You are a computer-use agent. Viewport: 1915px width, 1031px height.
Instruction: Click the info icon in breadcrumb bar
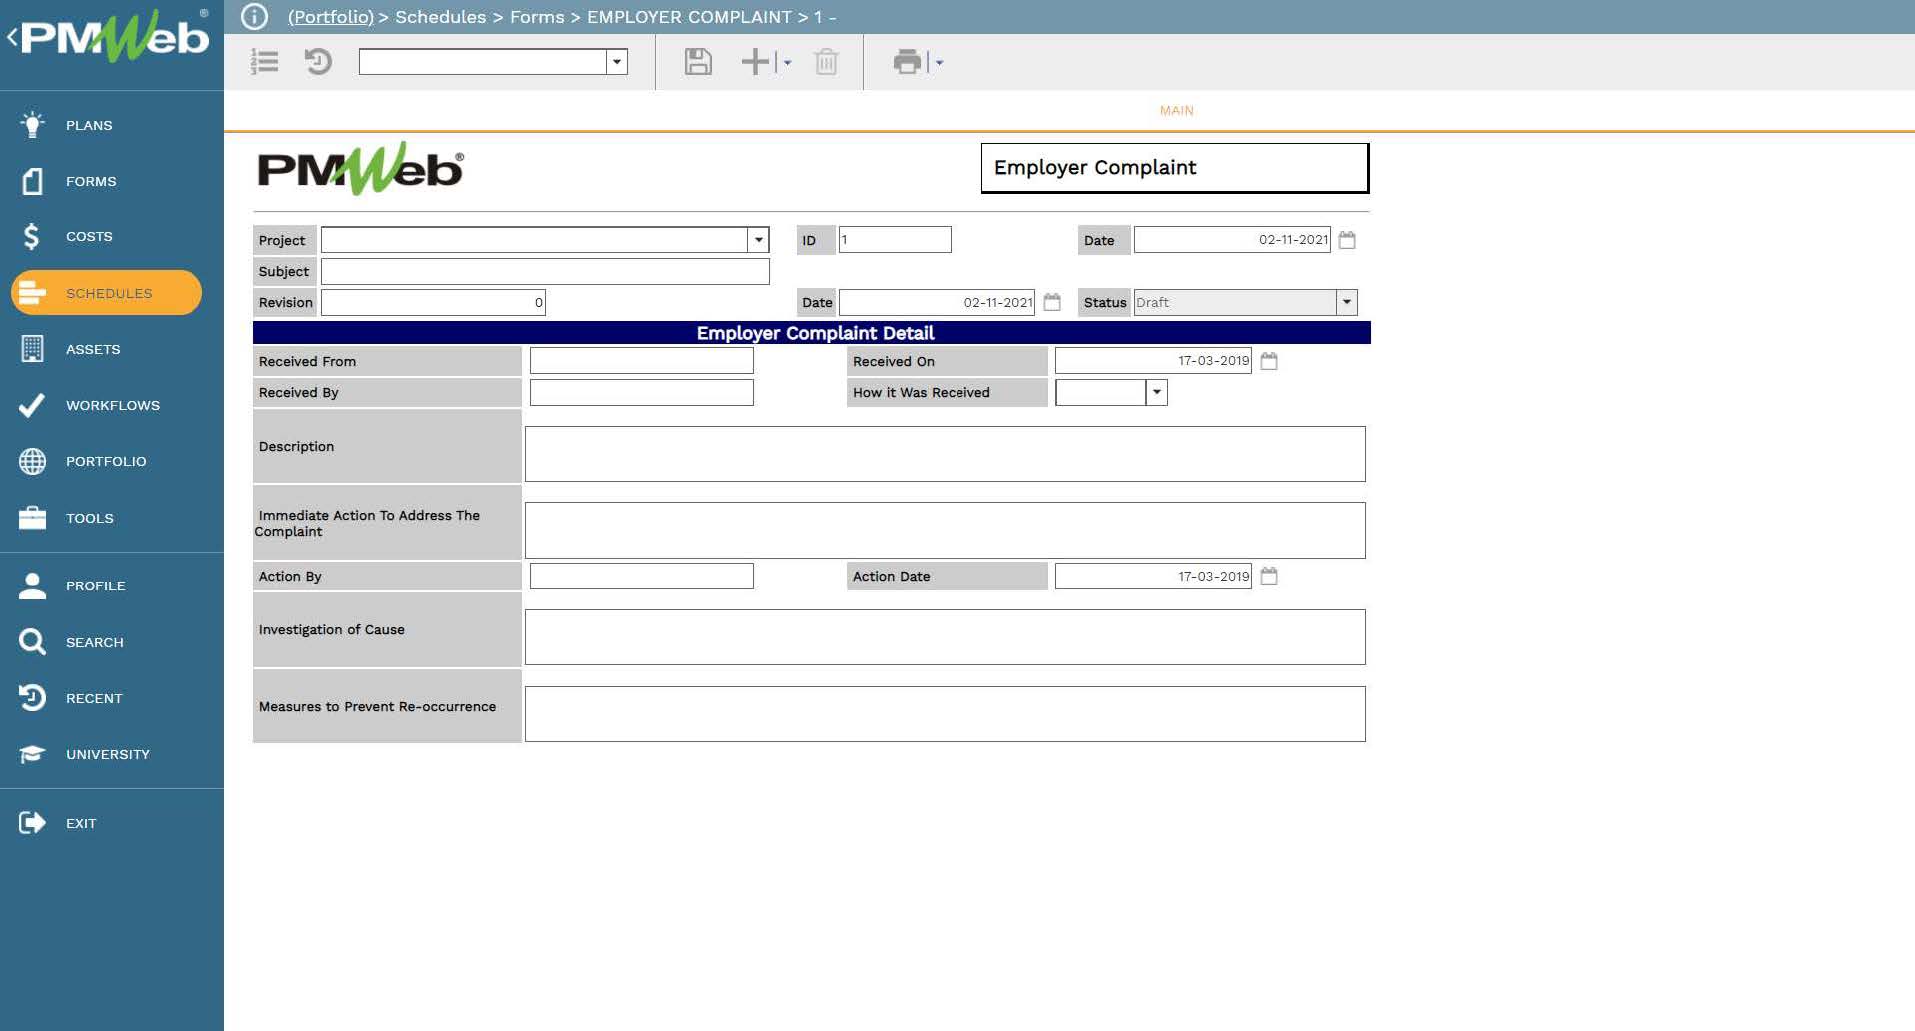pyautogui.click(x=254, y=16)
